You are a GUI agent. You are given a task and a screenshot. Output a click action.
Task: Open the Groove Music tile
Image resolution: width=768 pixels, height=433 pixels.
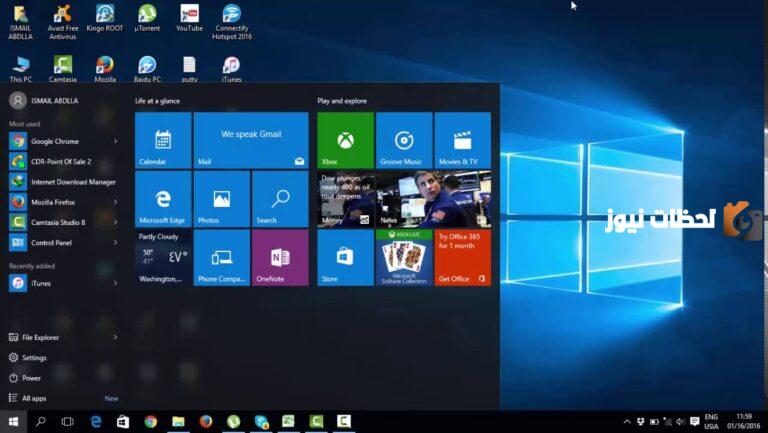[404, 140]
